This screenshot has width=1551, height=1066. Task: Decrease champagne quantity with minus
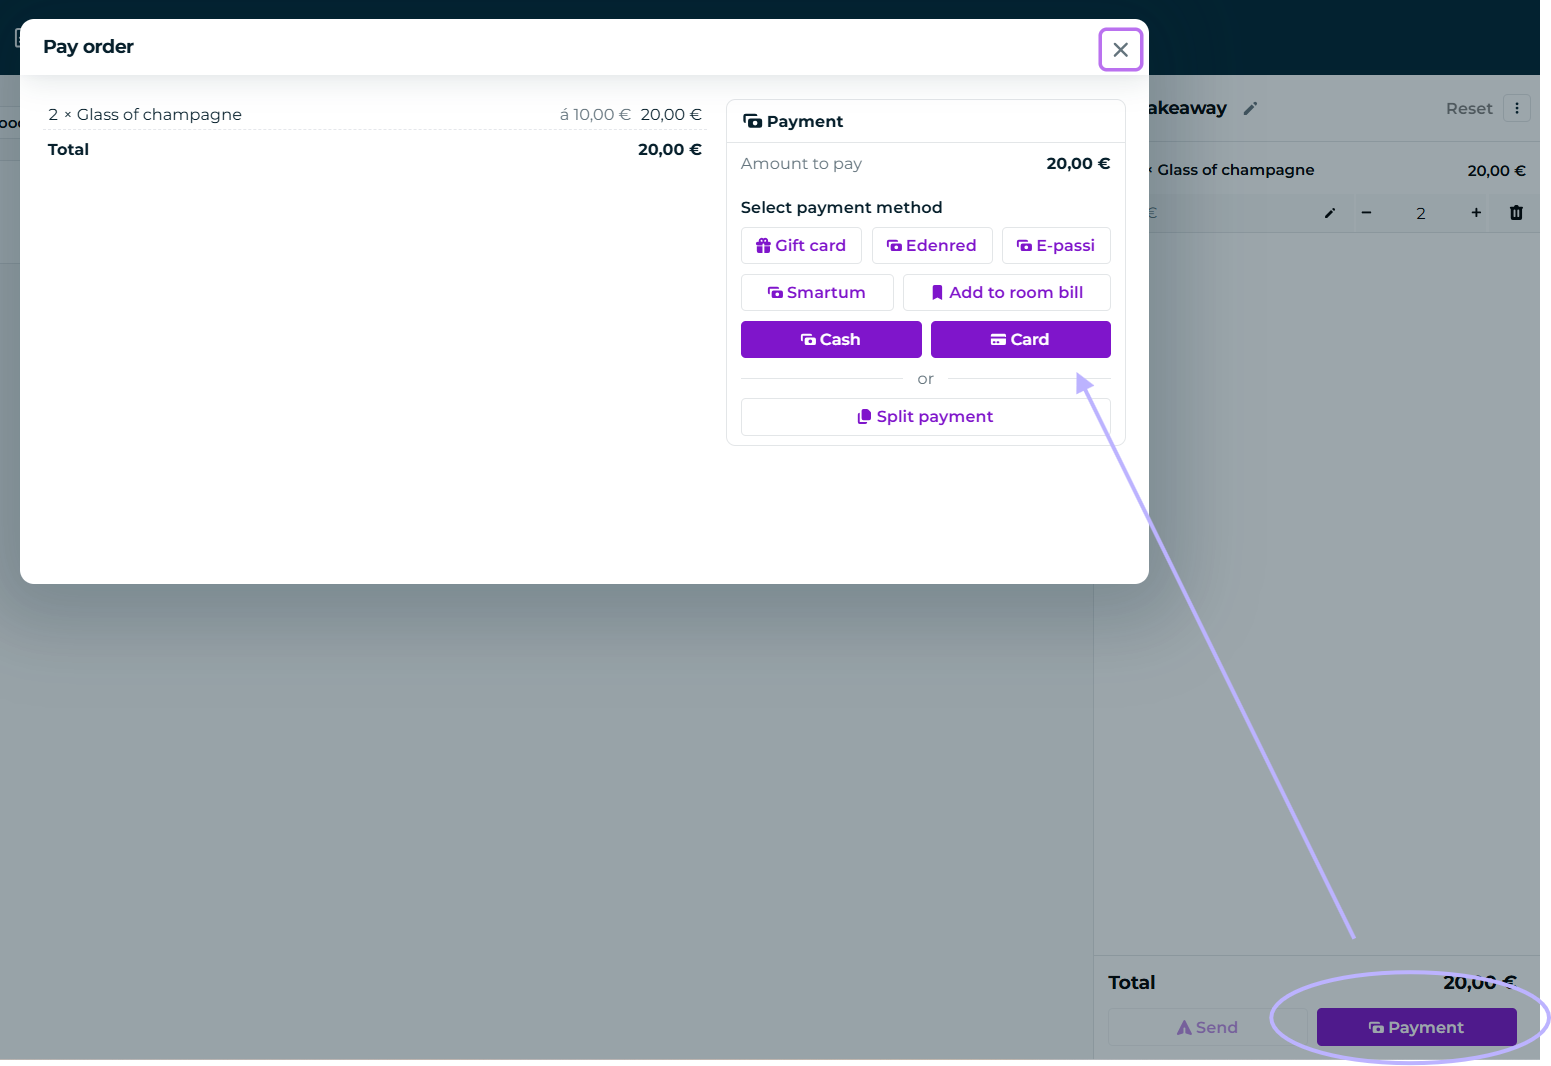tap(1366, 213)
